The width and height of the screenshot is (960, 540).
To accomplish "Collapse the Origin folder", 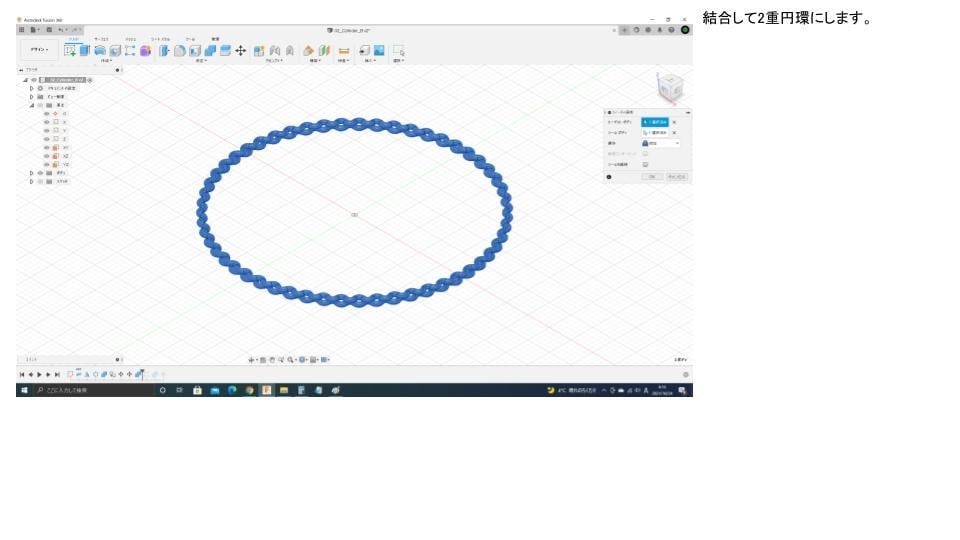I will click(x=32, y=105).
